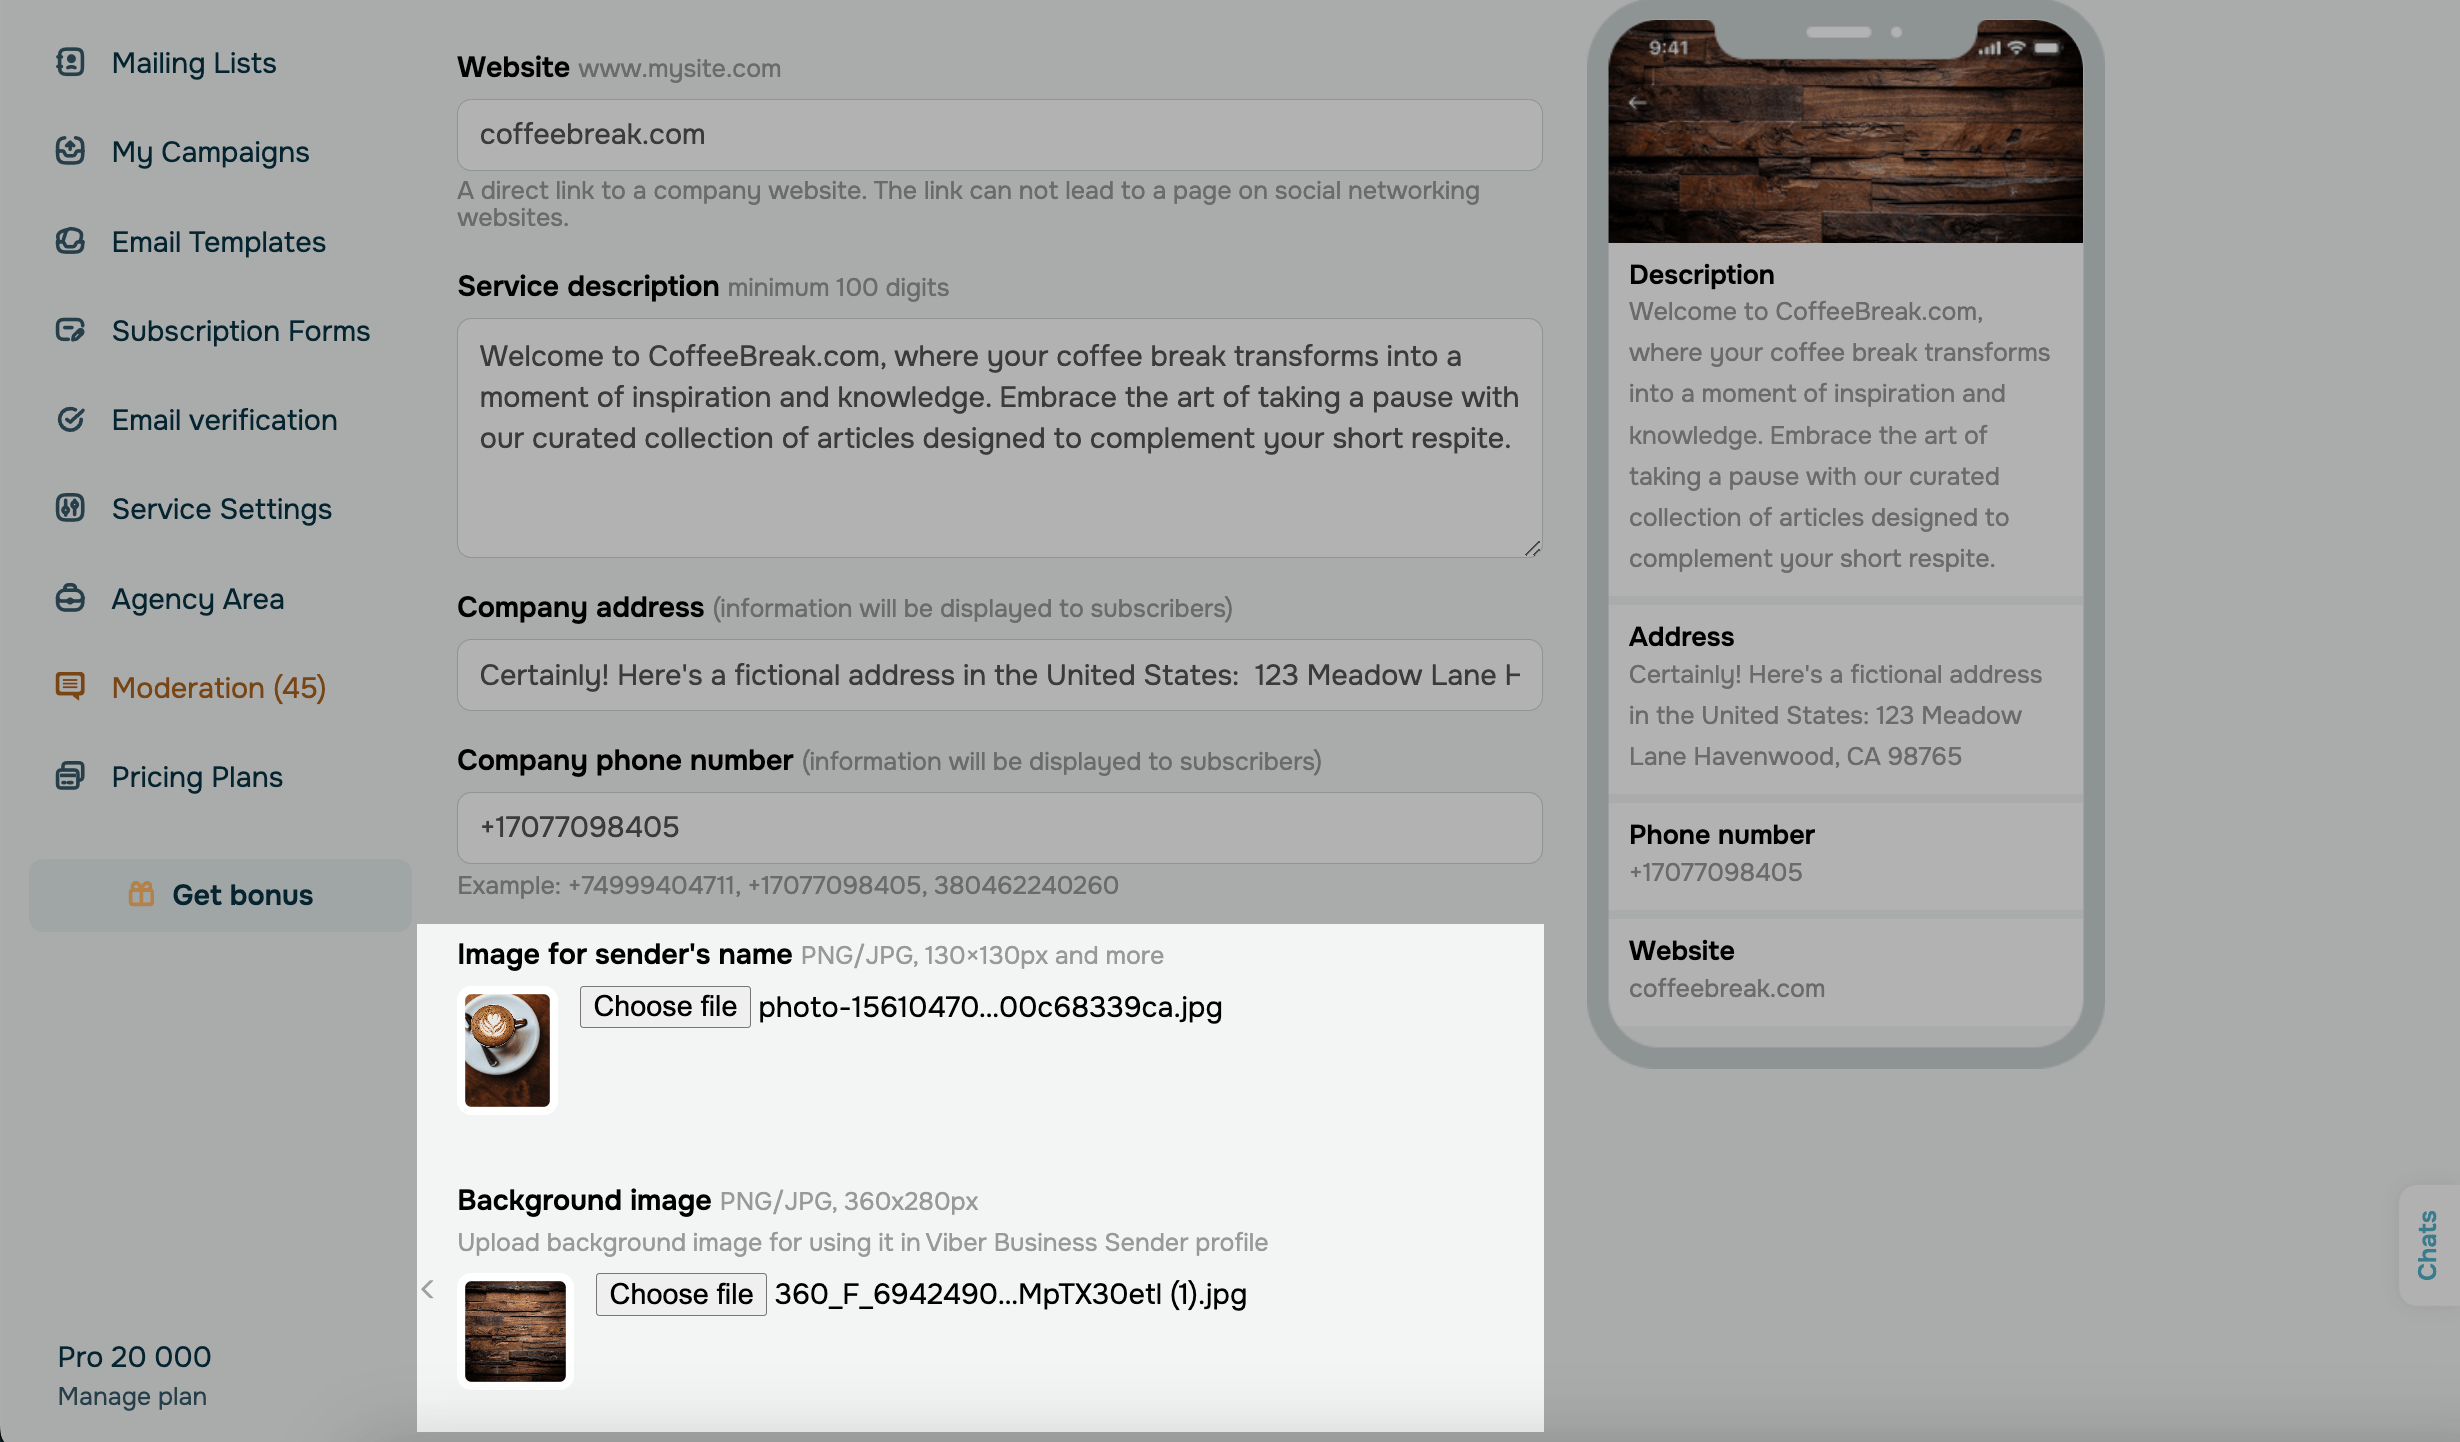Image resolution: width=2460 pixels, height=1442 pixels.
Task: Open Moderation (45) menu item
Action: click(218, 687)
